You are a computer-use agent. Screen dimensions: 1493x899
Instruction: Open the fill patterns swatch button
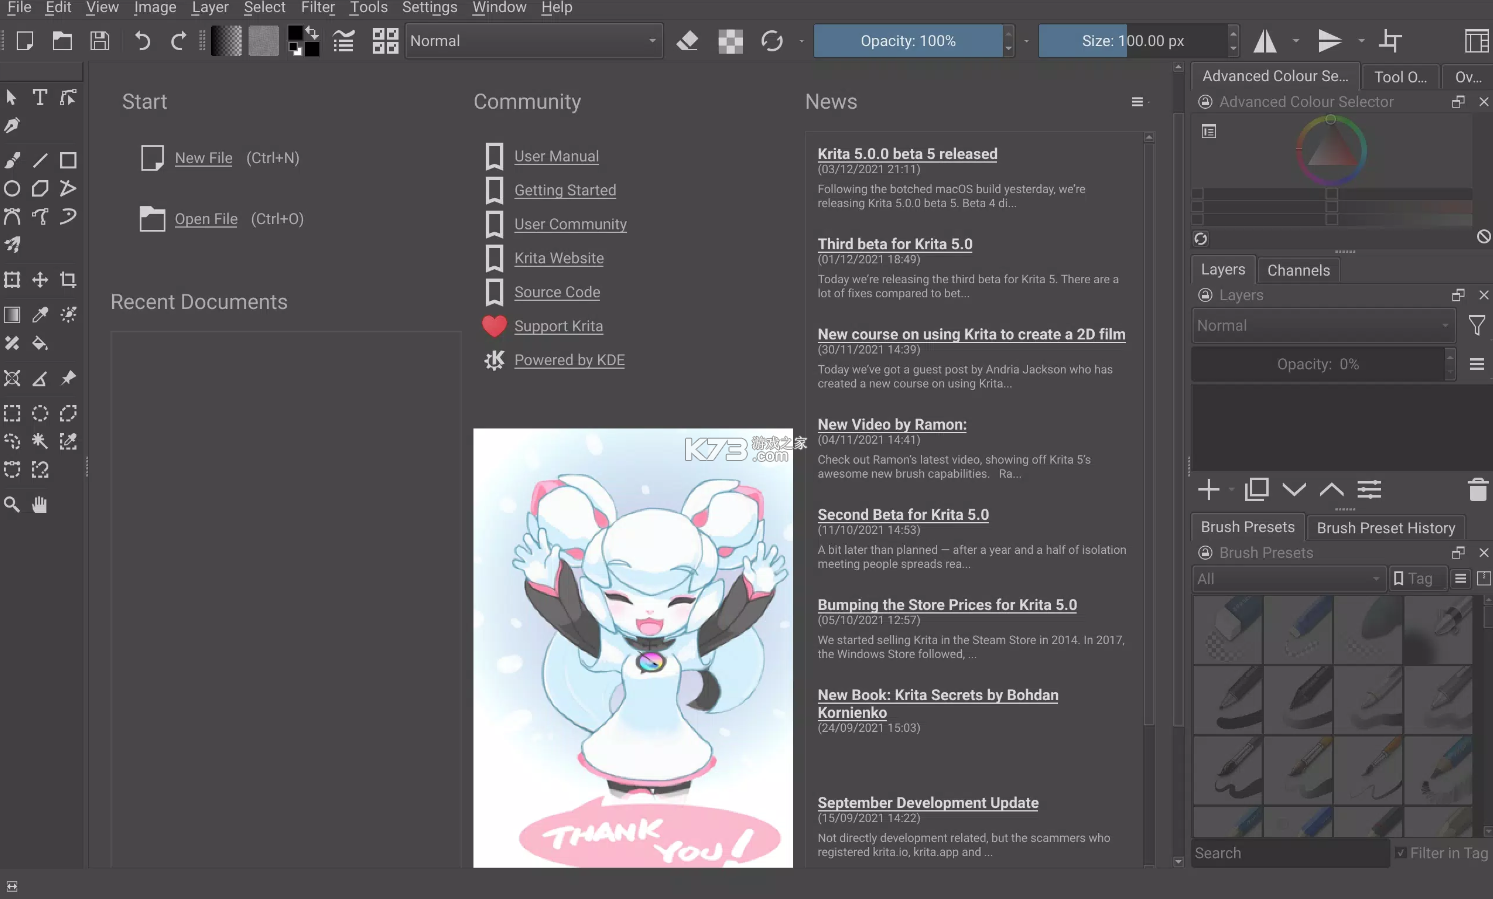point(263,41)
